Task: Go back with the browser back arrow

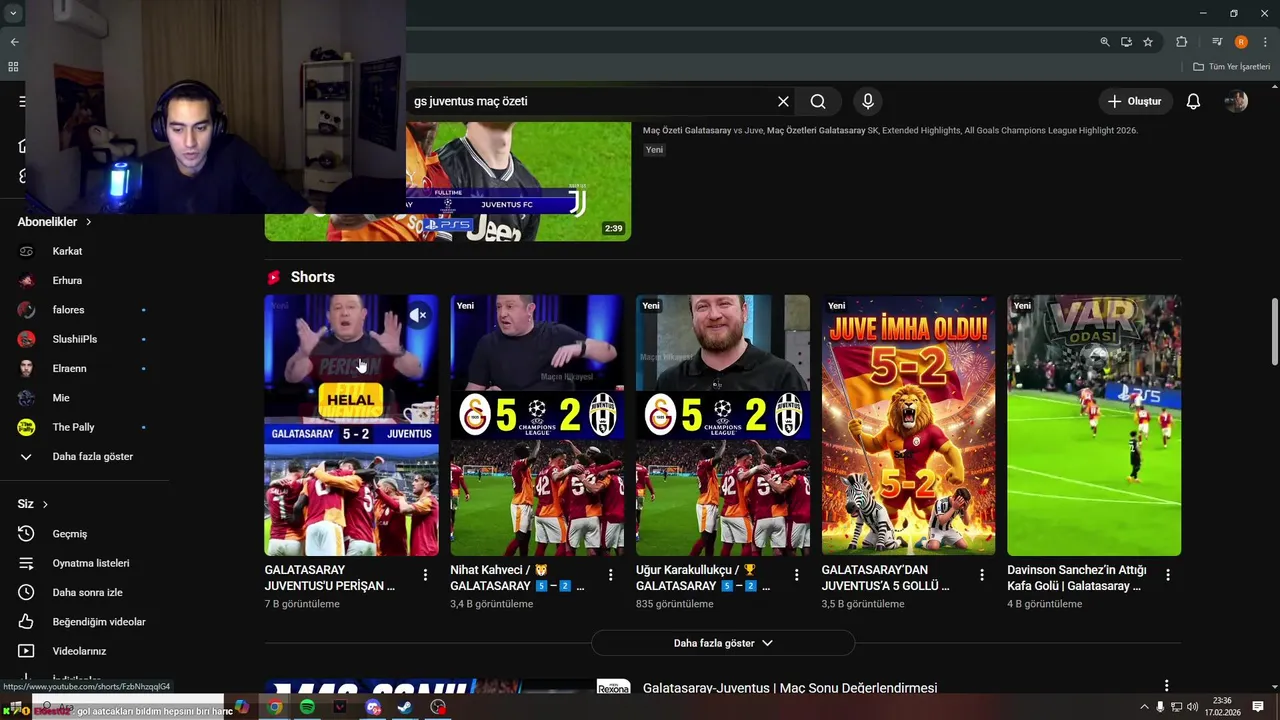Action: click(14, 42)
